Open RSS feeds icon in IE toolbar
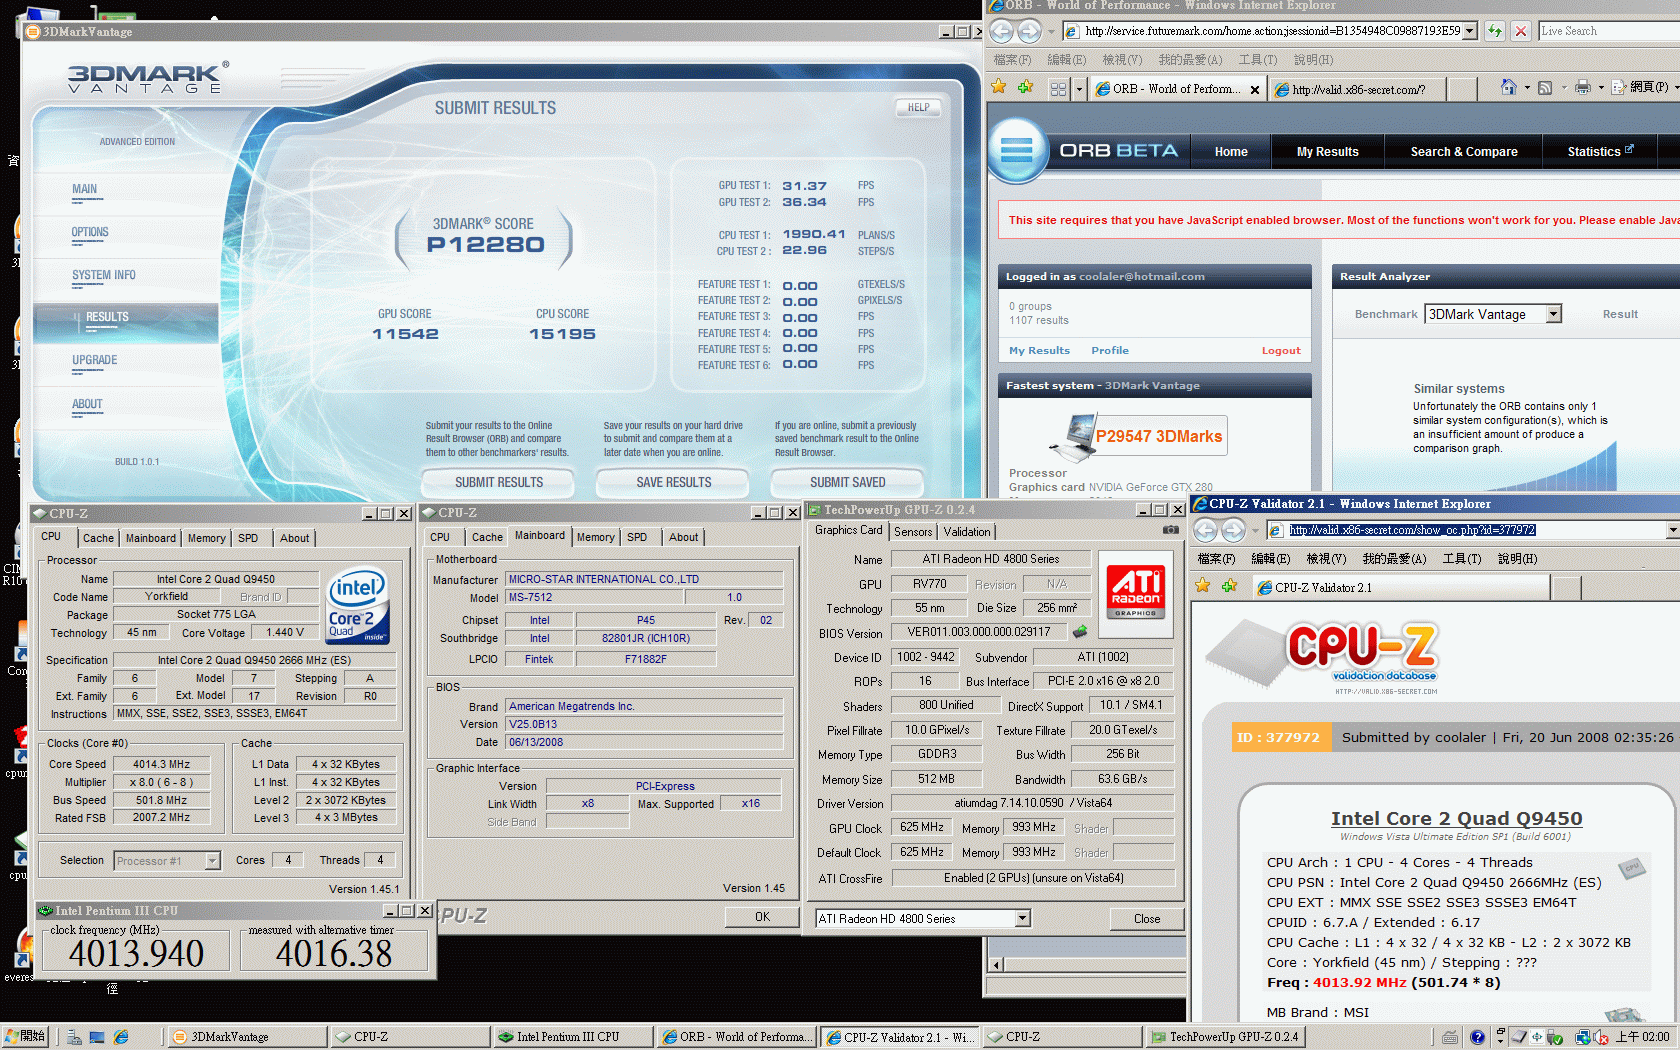 [1545, 88]
